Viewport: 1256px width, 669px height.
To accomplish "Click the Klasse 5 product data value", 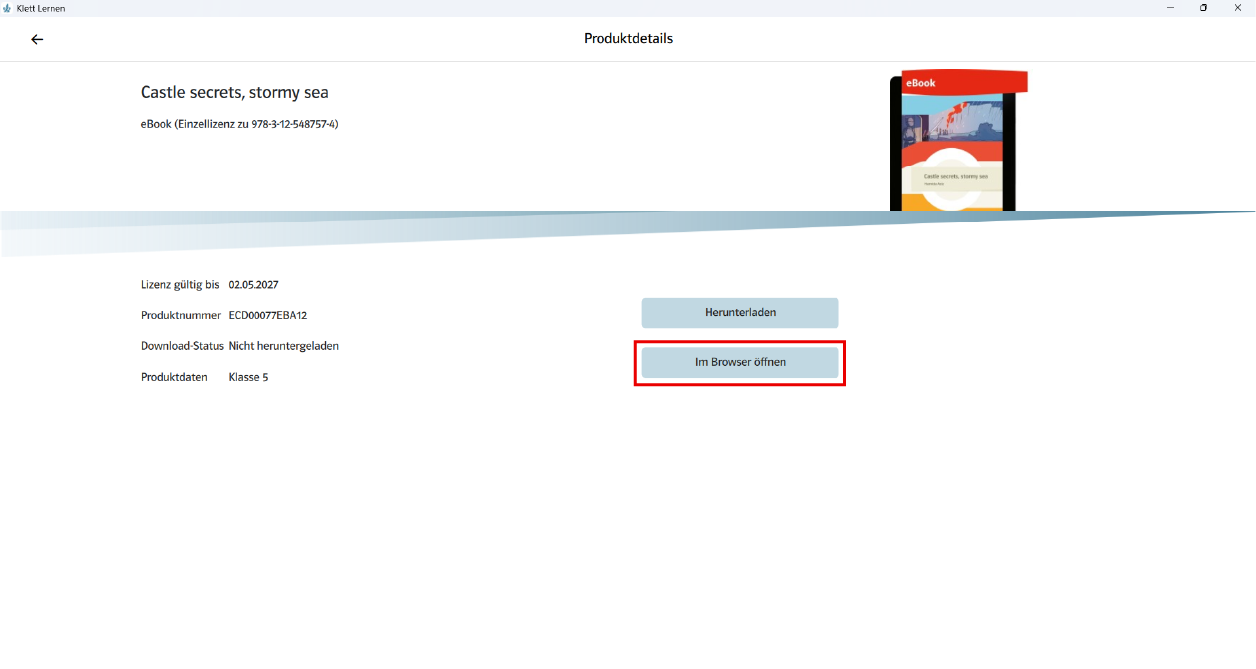I will 248,377.
